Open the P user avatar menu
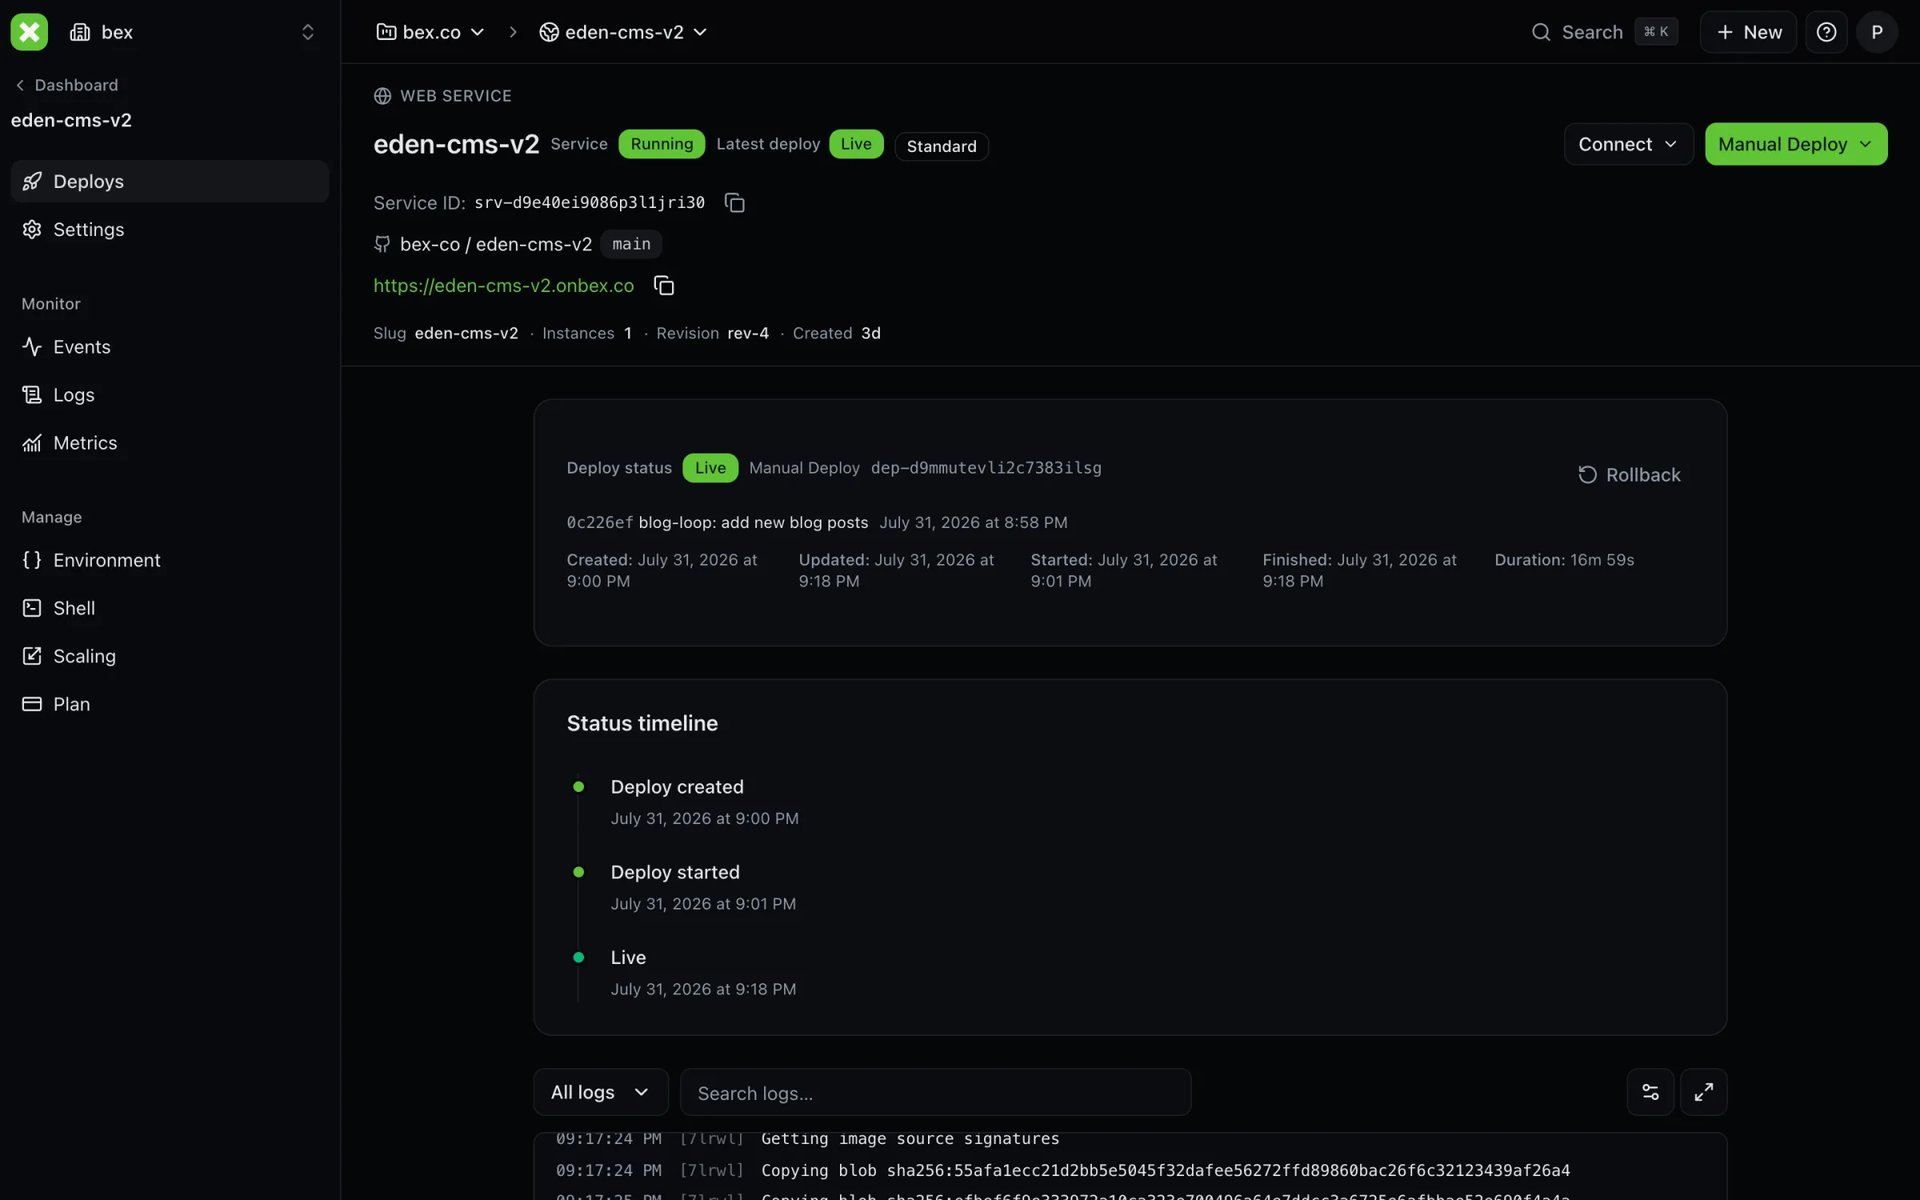Image resolution: width=1920 pixels, height=1200 pixels. [1877, 32]
